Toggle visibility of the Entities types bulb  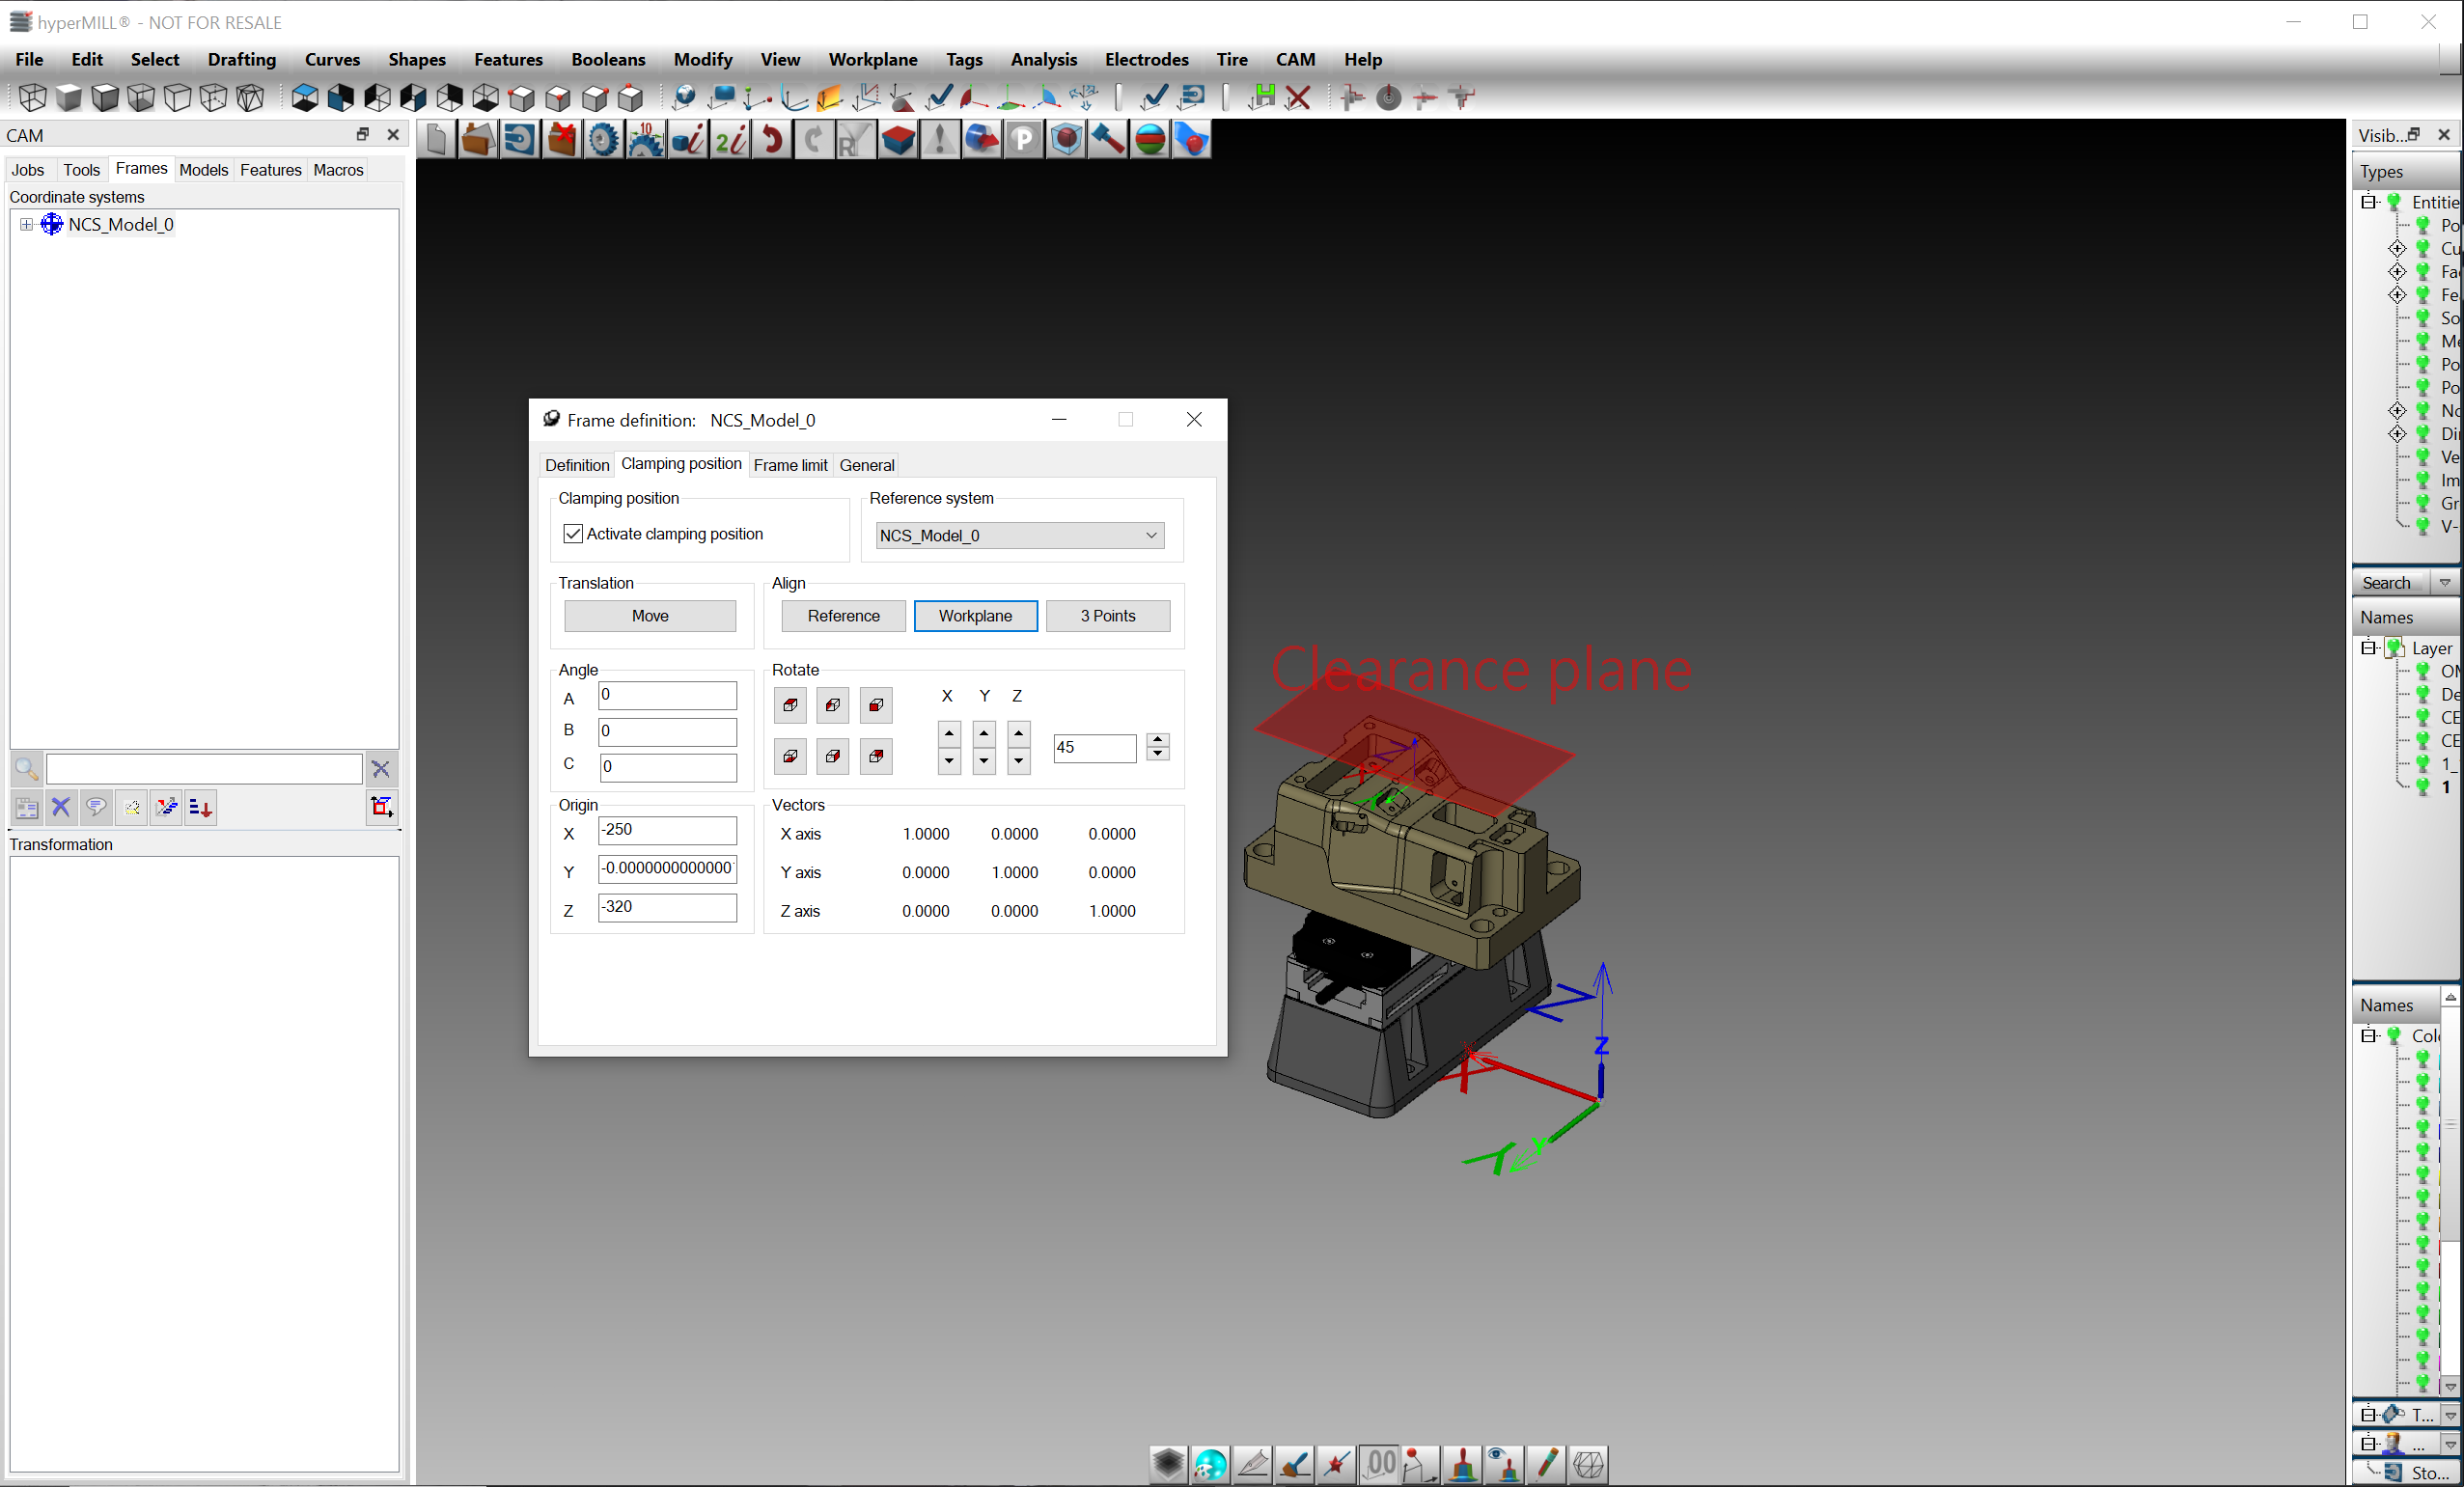2394,202
